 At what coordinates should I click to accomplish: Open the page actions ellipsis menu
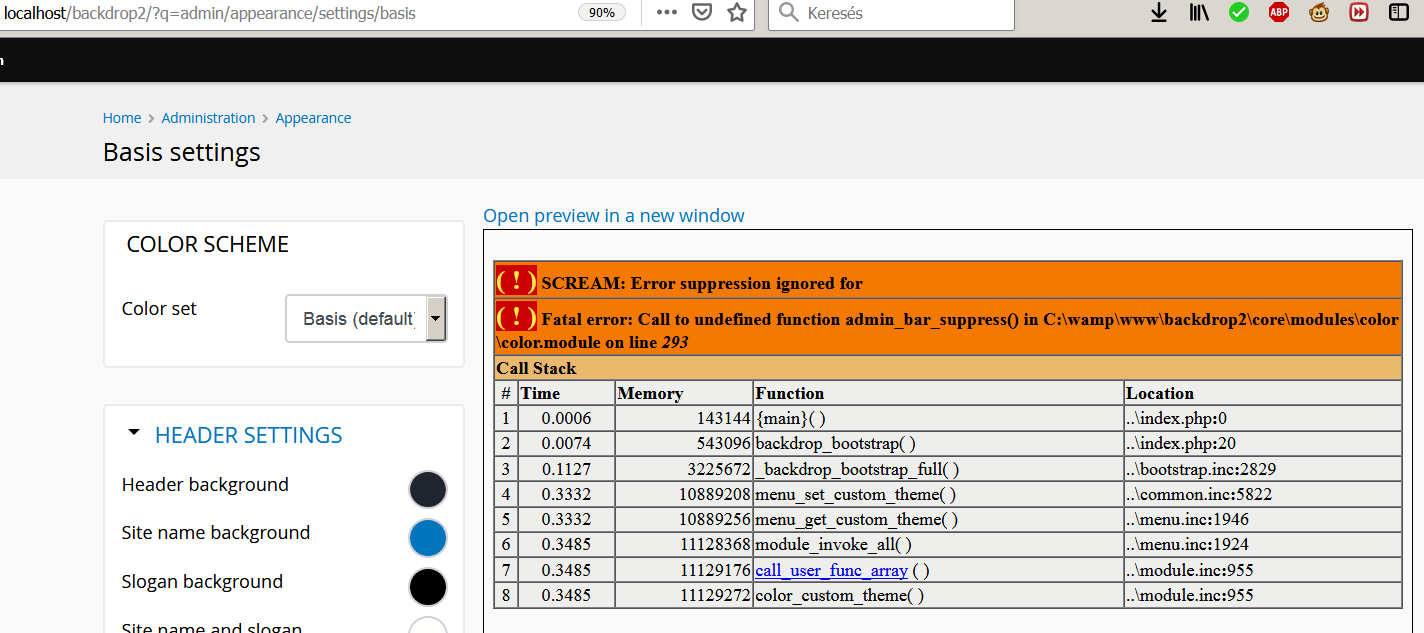point(665,13)
